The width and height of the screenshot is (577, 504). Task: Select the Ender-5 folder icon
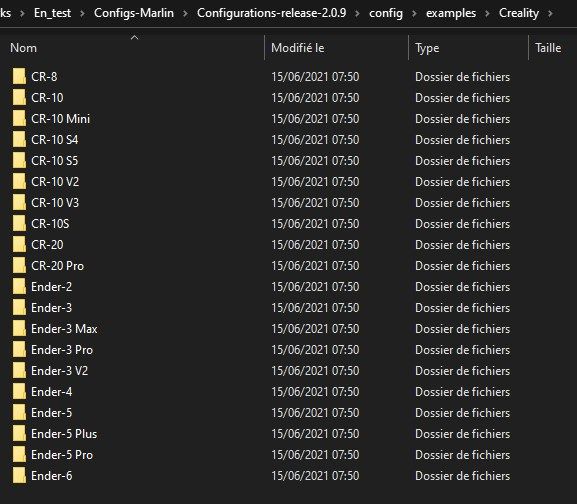(x=19, y=412)
